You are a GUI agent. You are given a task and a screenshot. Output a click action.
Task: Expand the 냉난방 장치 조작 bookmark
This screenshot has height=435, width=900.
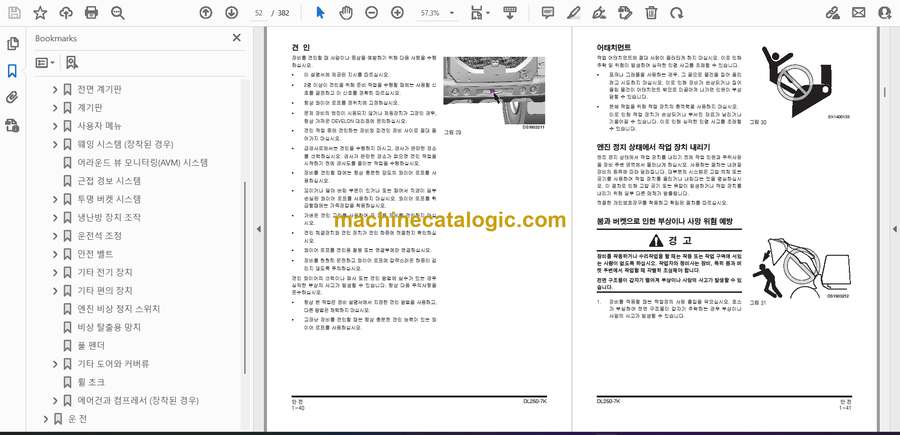(x=55, y=218)
